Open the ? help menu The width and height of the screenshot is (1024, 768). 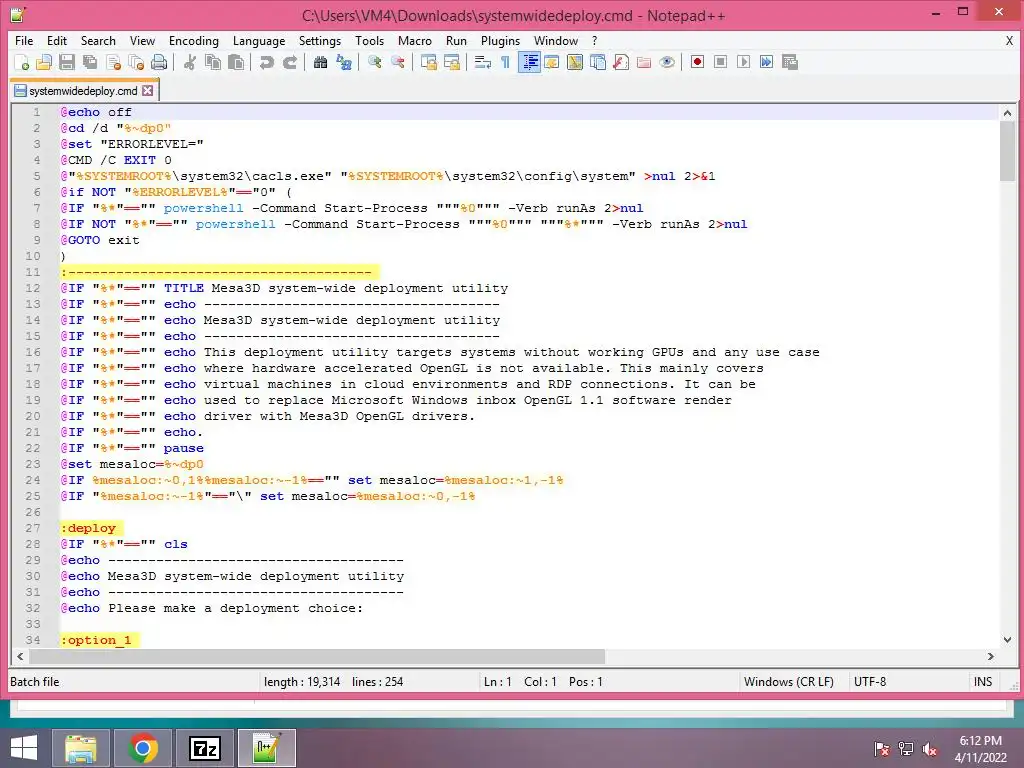pos(594,40)
